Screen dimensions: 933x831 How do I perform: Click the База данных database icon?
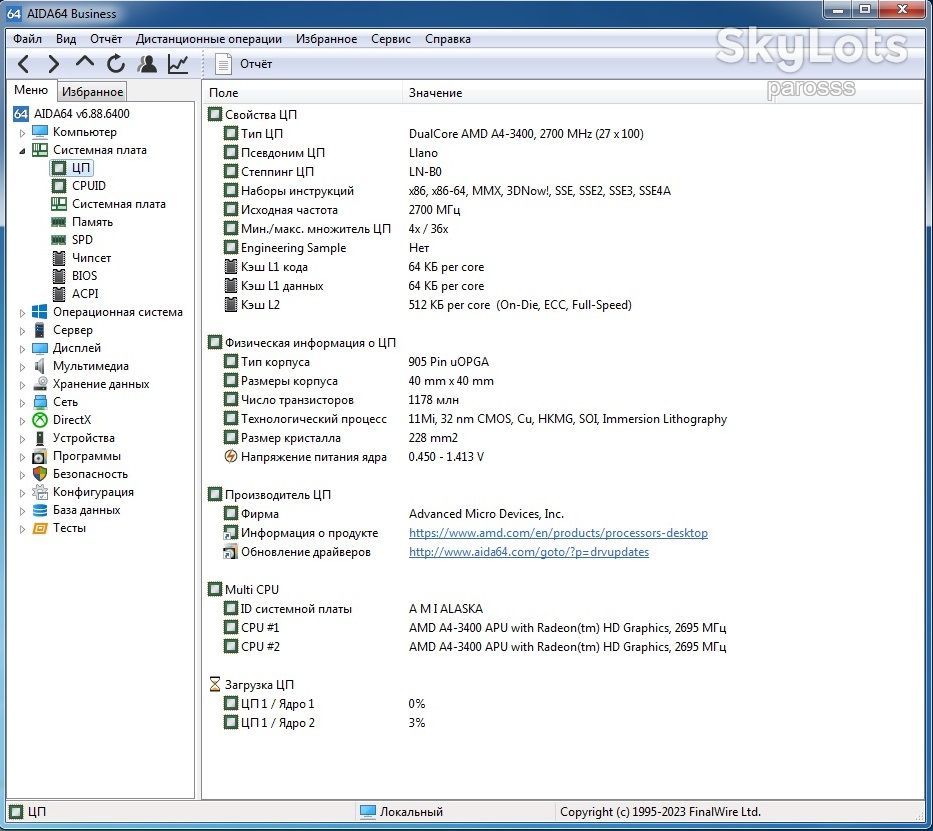click(x=40, y=510)
